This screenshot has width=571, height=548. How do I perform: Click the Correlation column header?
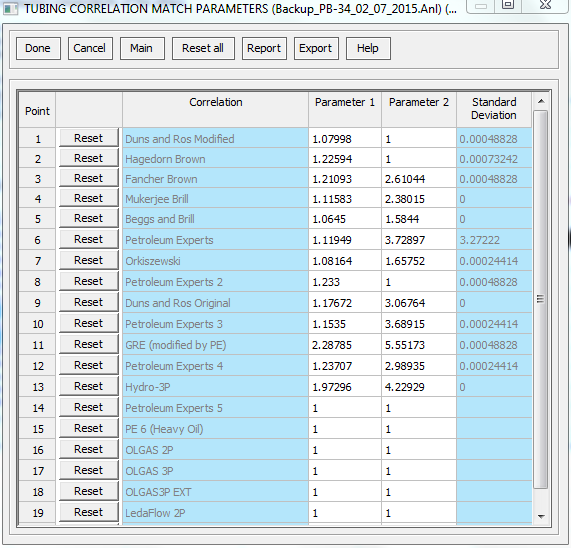[x=216, y=109]
